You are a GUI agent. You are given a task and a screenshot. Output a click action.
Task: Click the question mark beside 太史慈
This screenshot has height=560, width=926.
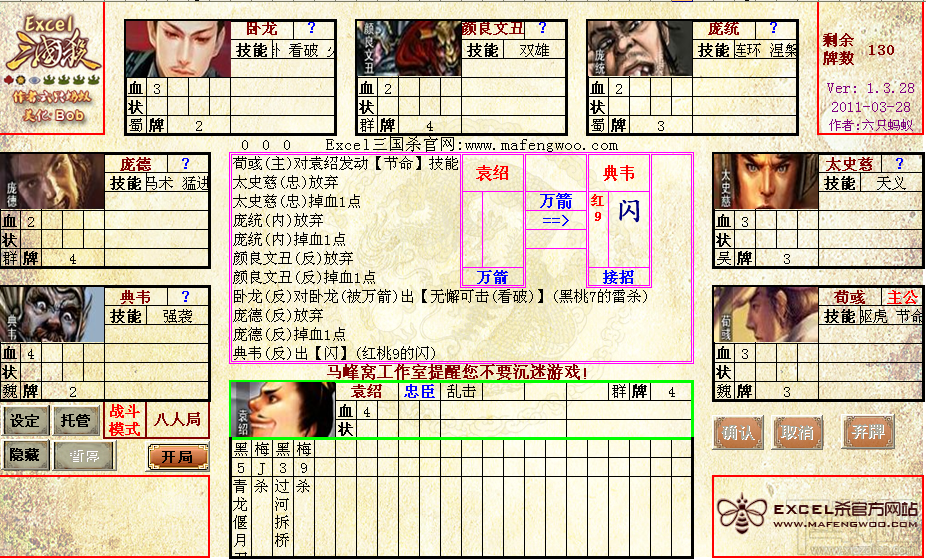pyautogui.click(x=899, y=163)
